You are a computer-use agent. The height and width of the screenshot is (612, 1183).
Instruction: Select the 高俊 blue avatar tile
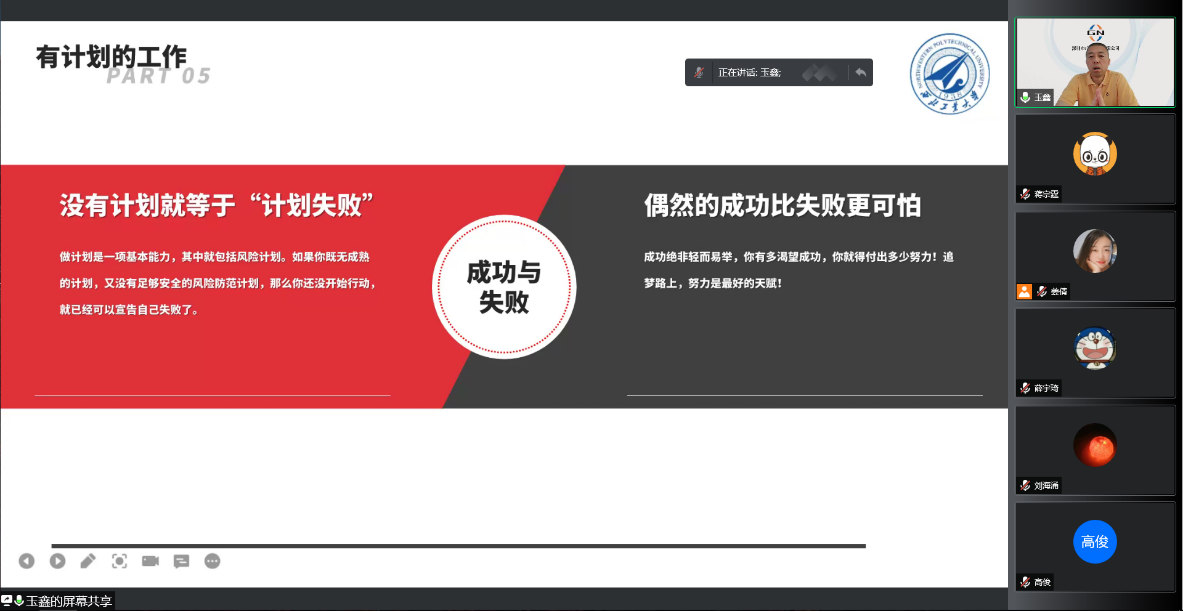tap(1095, 542)
